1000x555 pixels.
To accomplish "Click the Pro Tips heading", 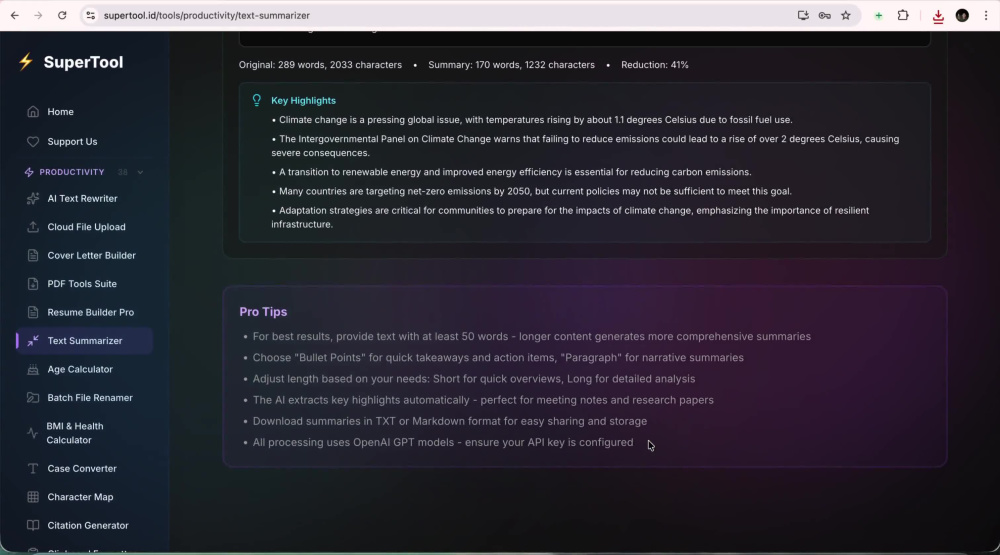I will [x=263, y=312].
